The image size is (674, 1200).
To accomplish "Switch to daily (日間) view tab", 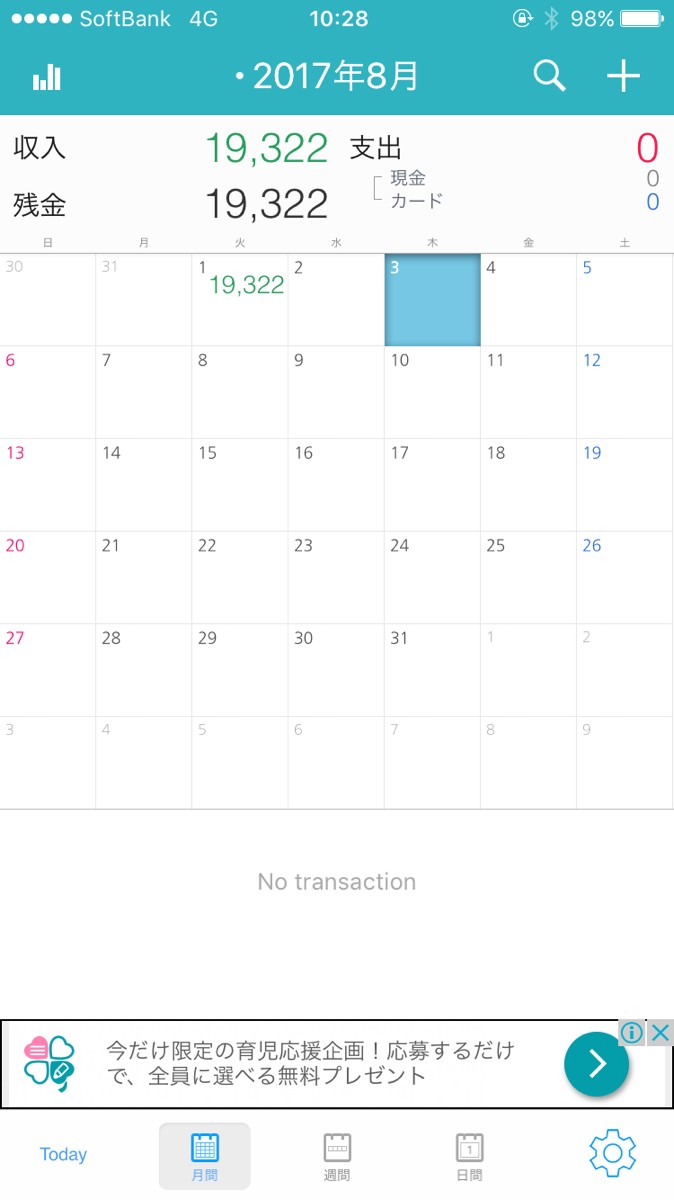I will click(469, 1156).
